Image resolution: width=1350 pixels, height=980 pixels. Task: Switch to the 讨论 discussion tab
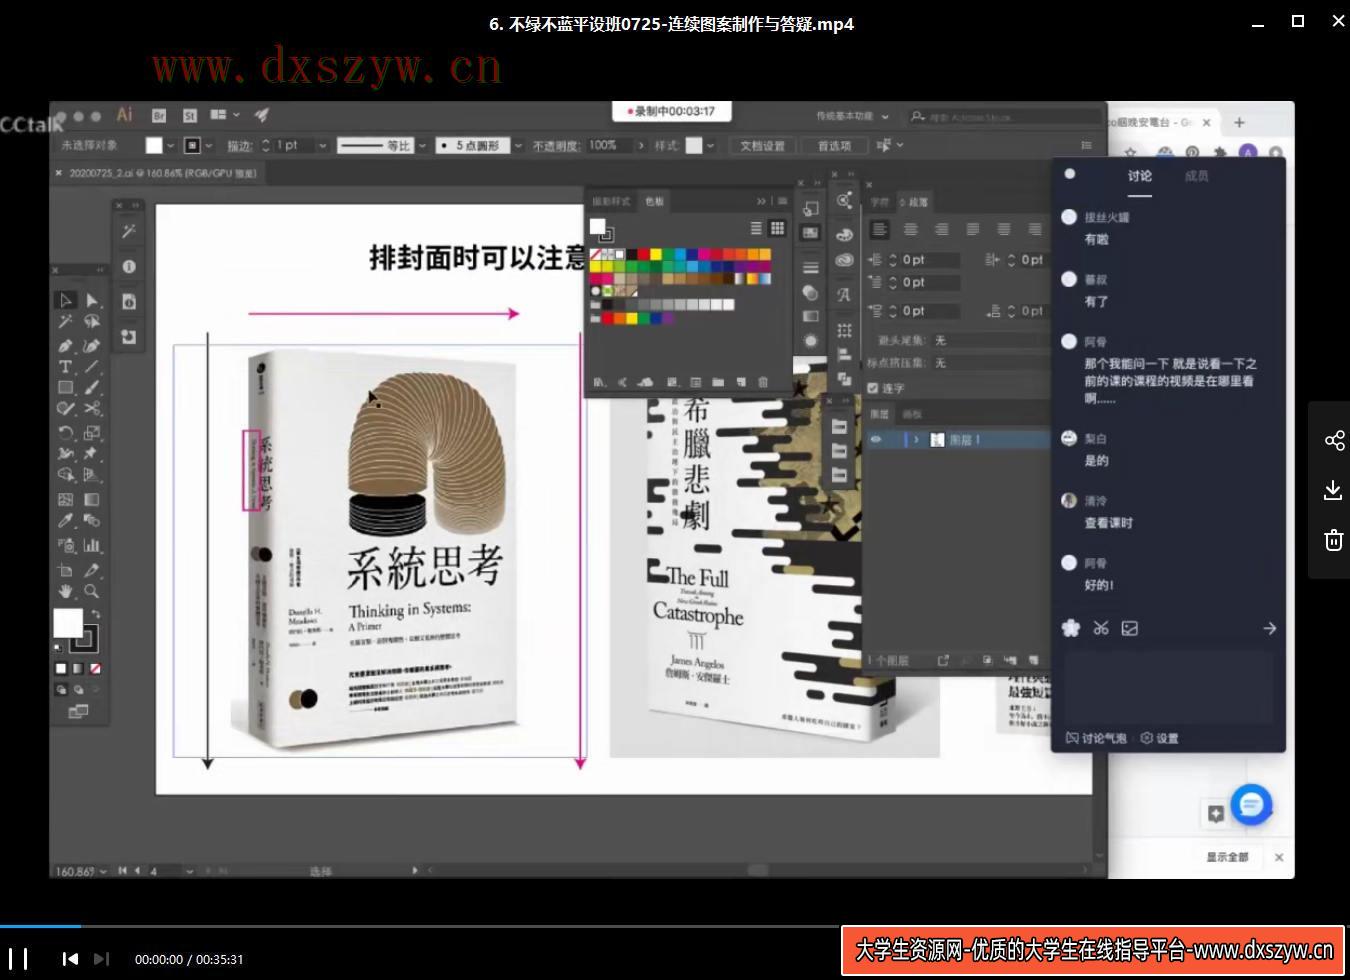pos(1140,175)
